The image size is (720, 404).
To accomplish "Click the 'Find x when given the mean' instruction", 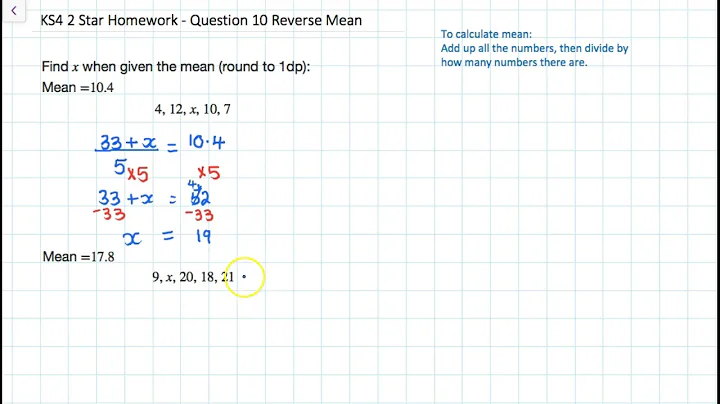I will (176, 67).
